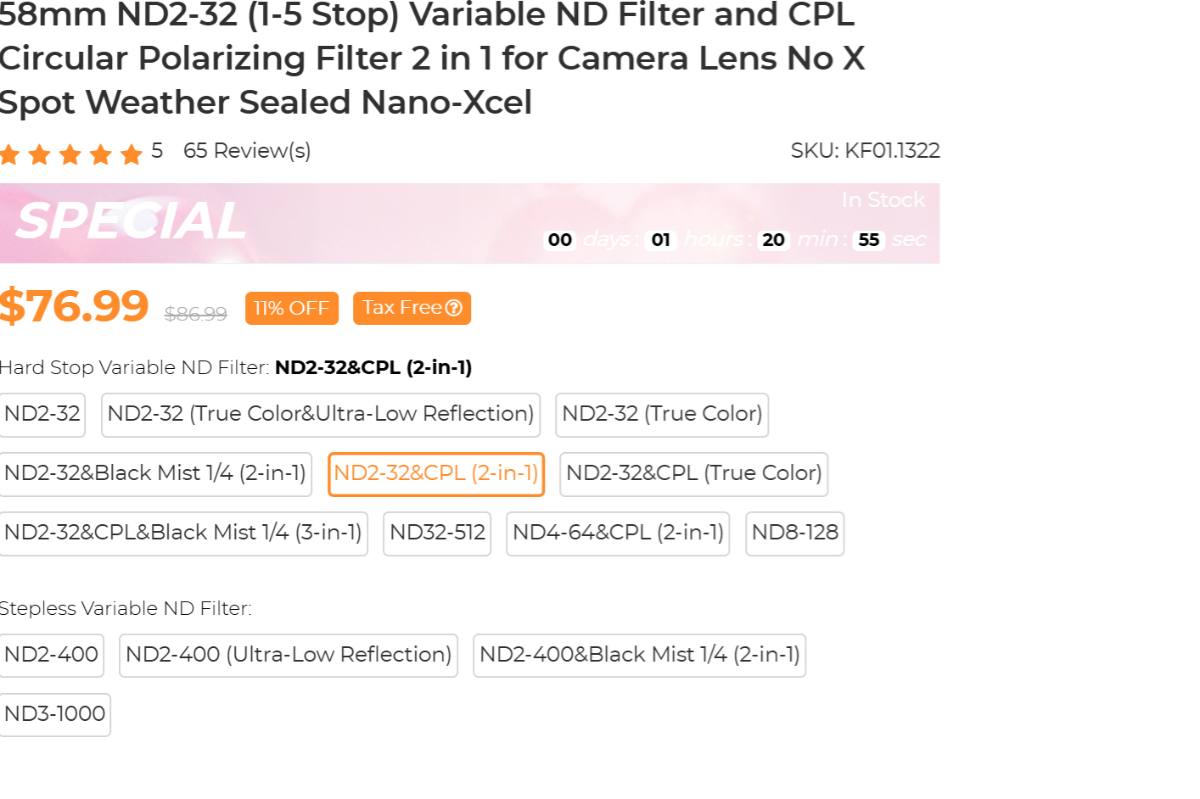Select the ND3-1000 filter option
This screenshot has height=799, width=1200.
[55, 714]
